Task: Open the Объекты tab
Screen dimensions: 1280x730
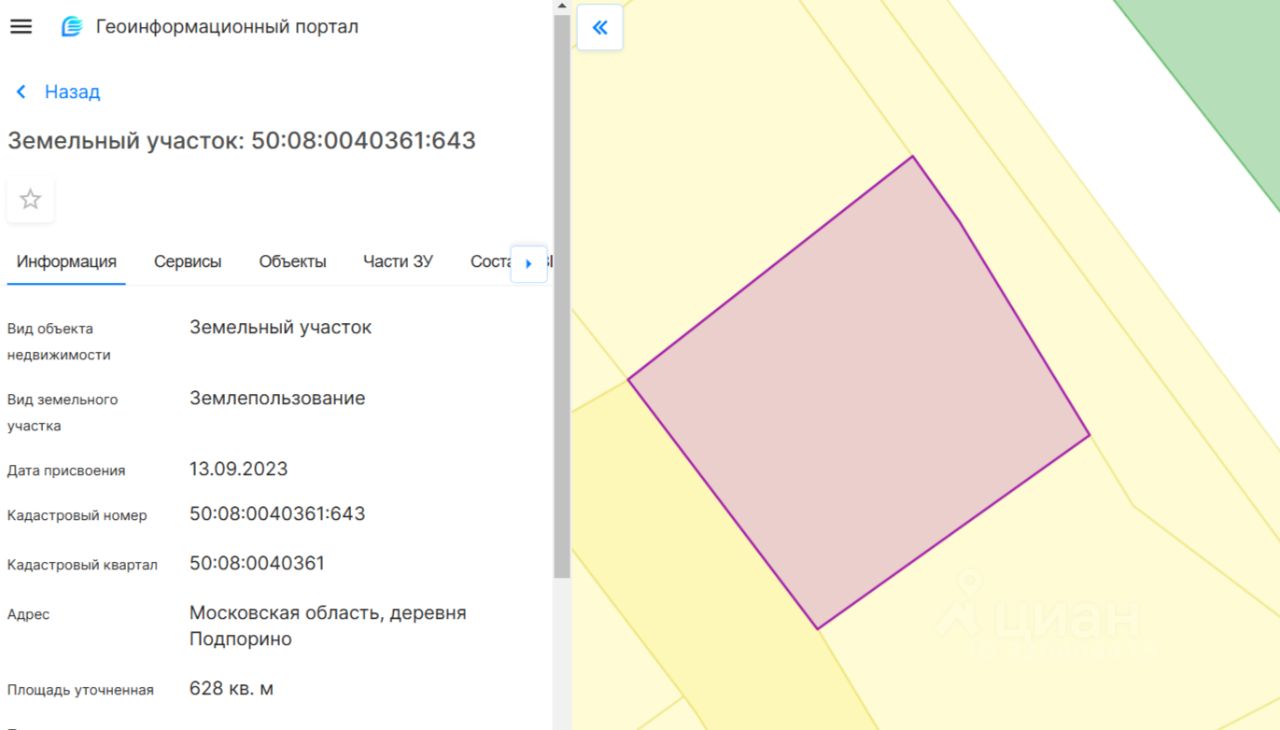Action: click(x=293, y=262)
